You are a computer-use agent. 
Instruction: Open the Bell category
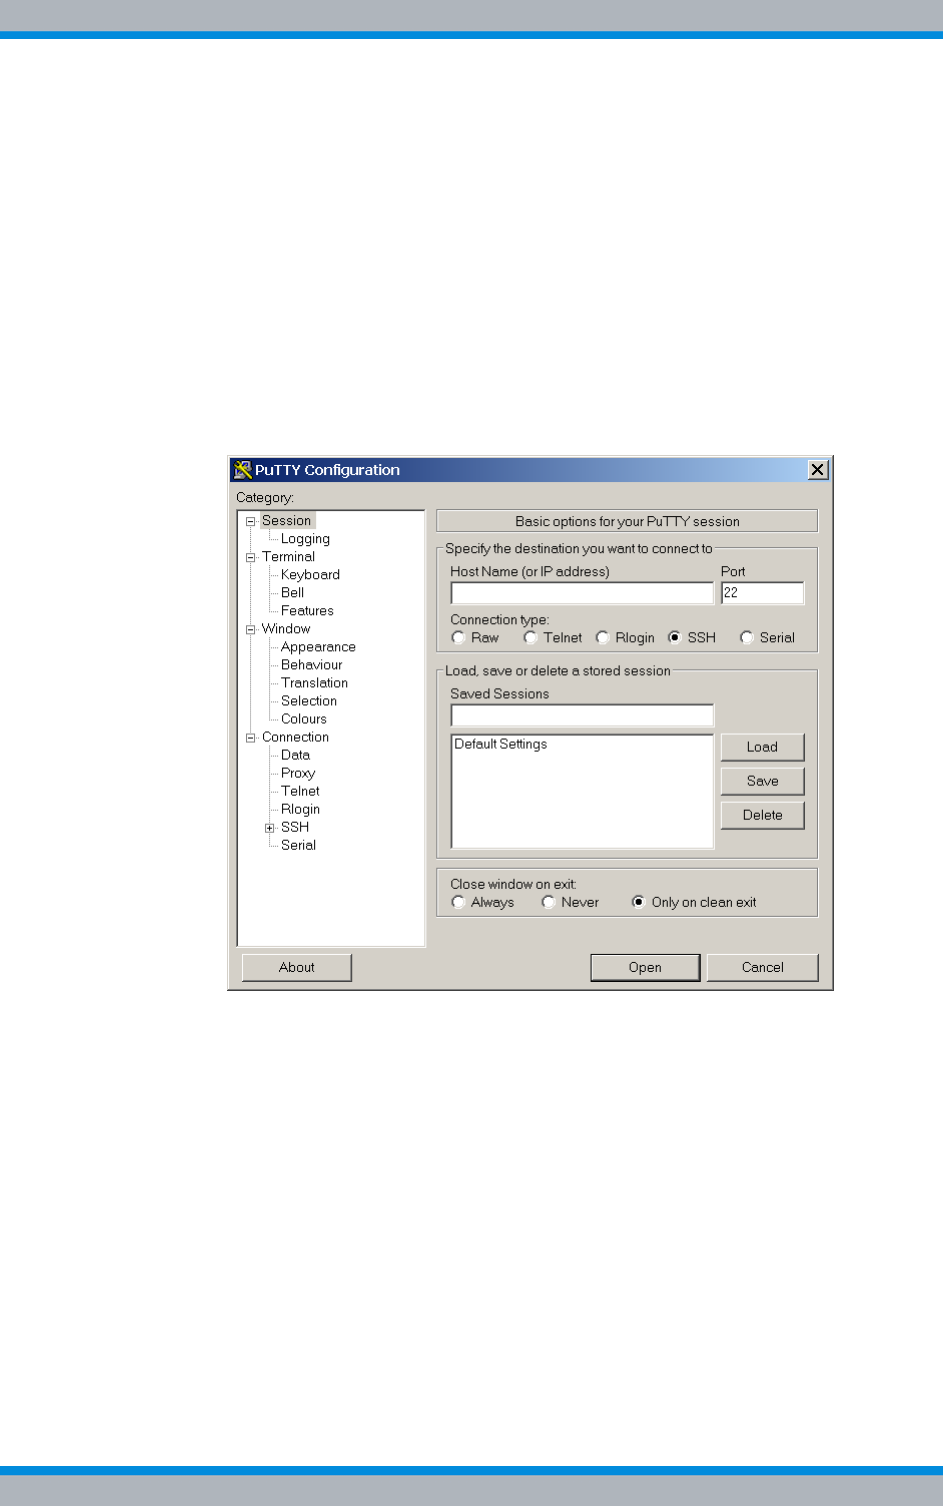(x=292, y=593)
